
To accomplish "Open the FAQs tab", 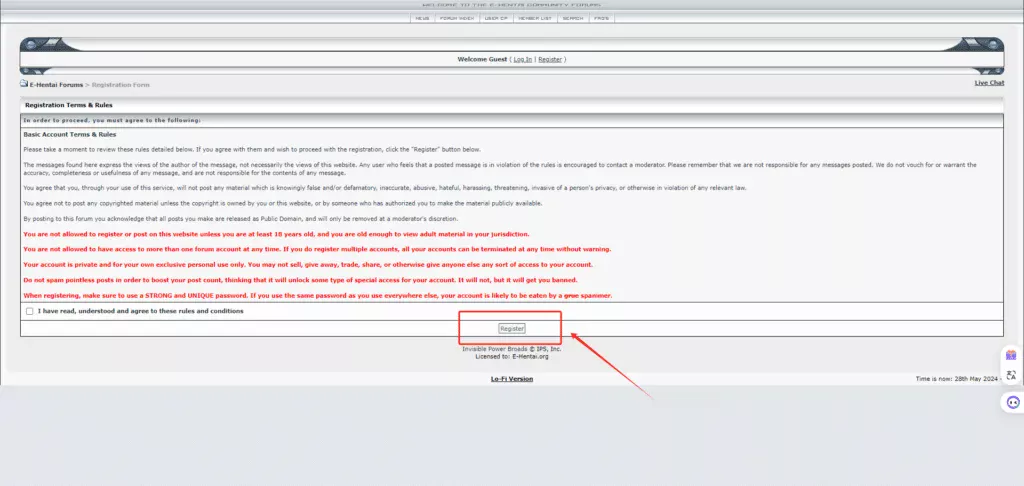I will [x=602, y=18].
